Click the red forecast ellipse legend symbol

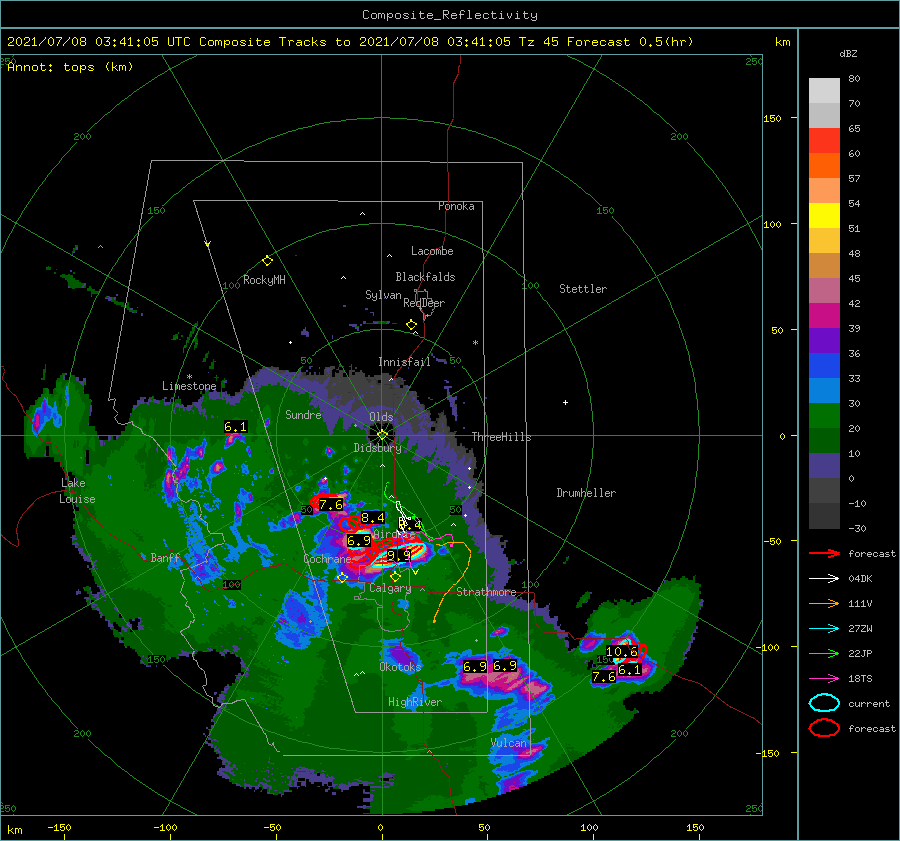click(824, 728)
